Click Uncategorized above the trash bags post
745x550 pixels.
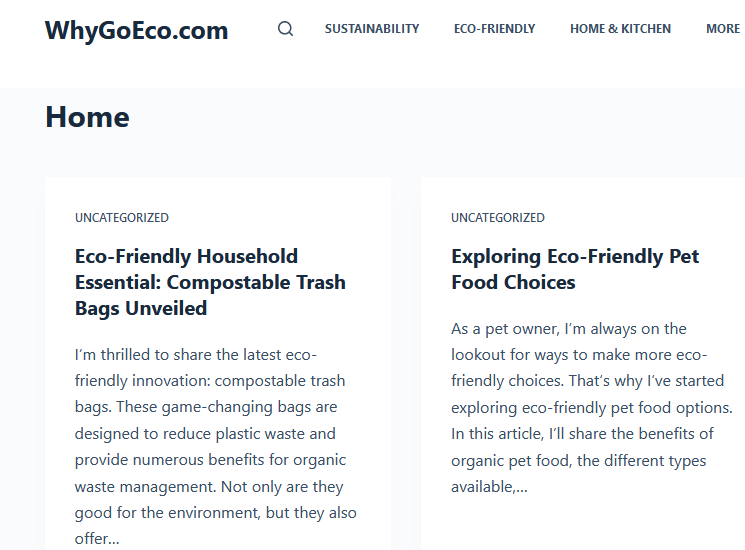point(122,218)
